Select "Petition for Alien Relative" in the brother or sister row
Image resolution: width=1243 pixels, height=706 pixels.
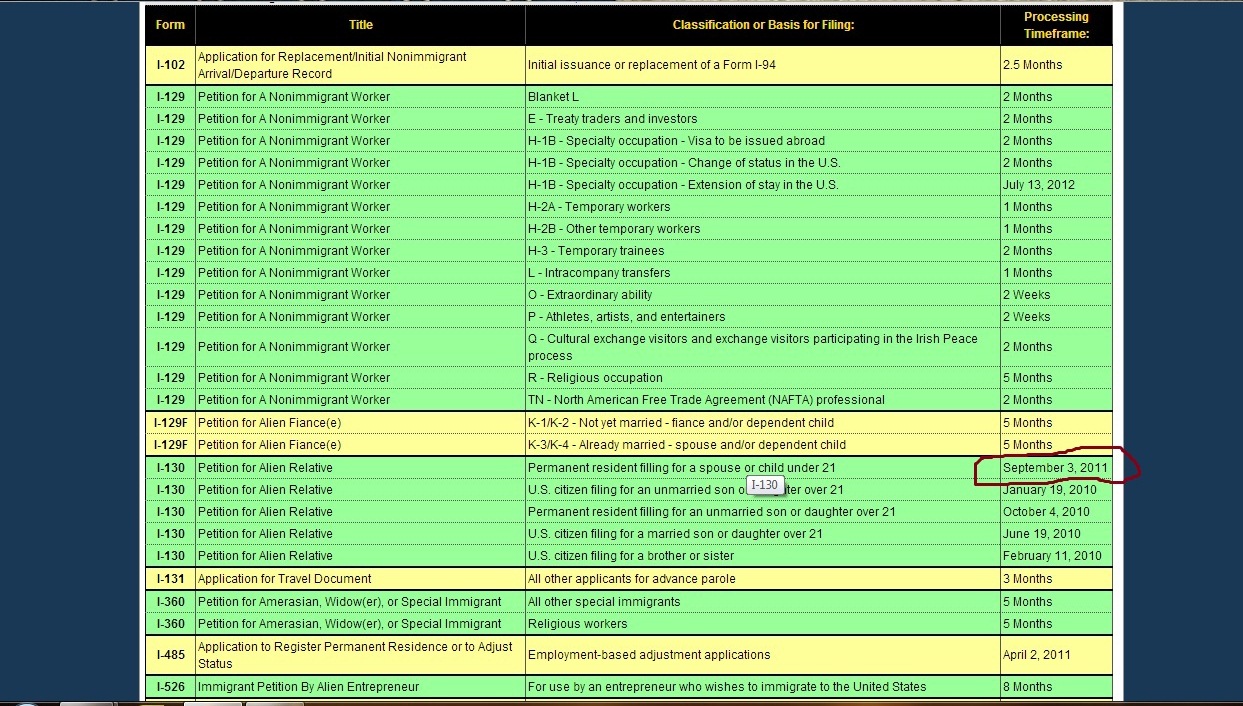point(266,556)
